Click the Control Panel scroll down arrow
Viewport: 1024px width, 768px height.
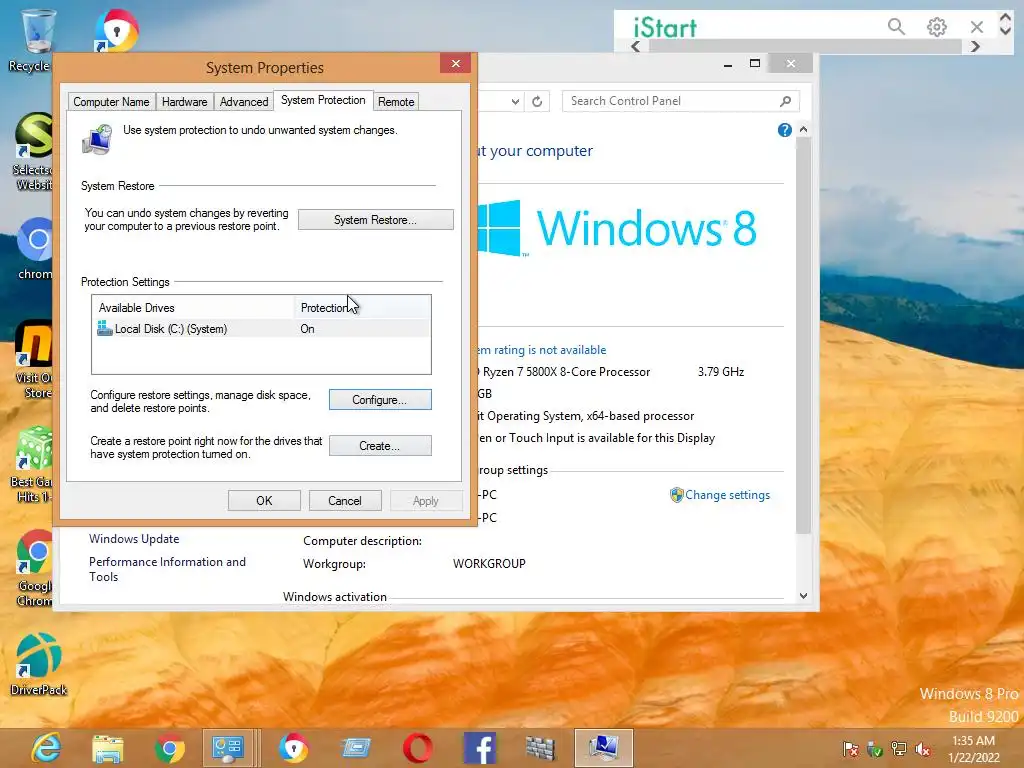pyautogui.click(x=803, y=596)
